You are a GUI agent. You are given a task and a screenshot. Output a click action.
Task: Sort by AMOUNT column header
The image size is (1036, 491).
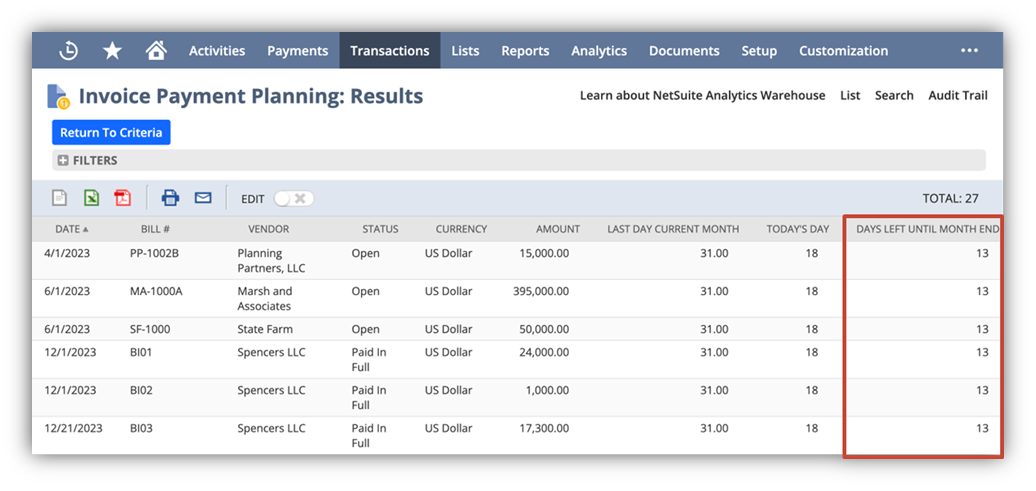pyautogui.click(x=558, y=229)
